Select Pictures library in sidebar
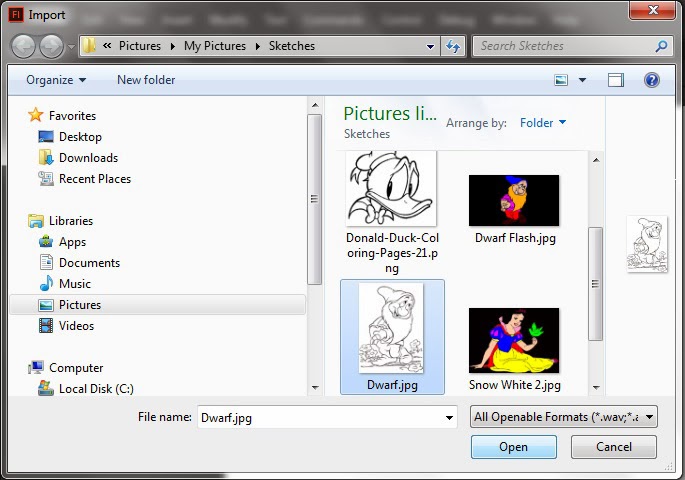Image resolution: width=685 pixels, height=480 pixels. 157,304
